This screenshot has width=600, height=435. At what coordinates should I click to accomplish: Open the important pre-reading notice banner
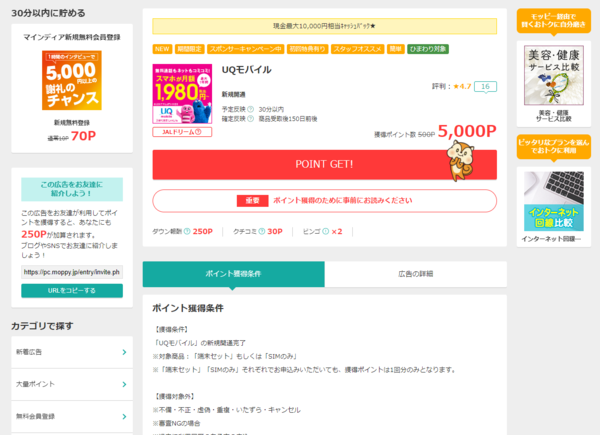coord(324,200)
